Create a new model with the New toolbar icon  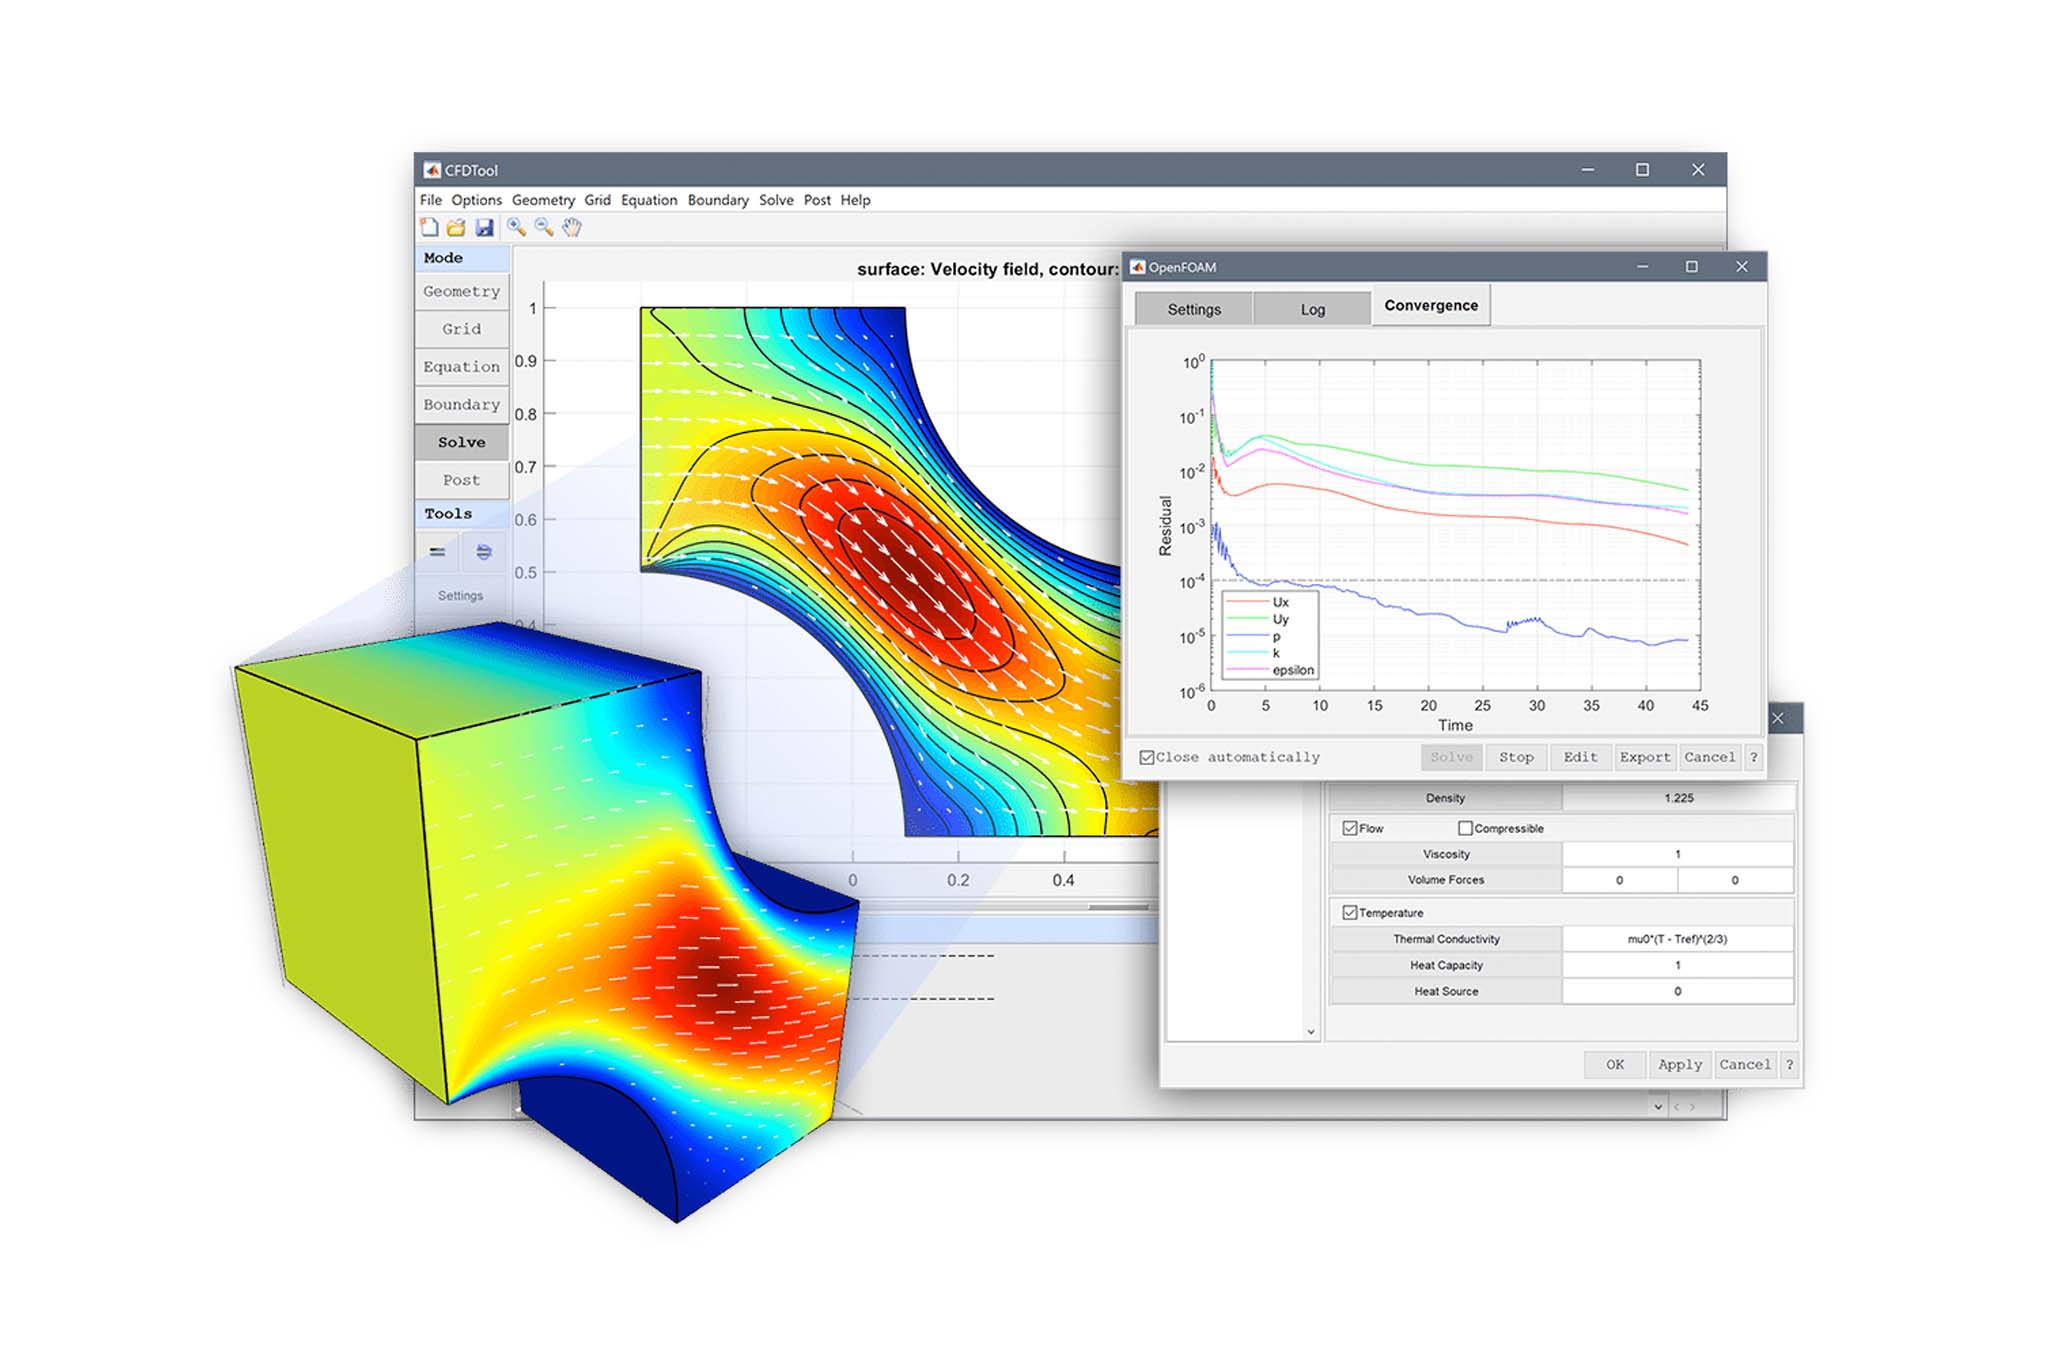click(429, 227)
